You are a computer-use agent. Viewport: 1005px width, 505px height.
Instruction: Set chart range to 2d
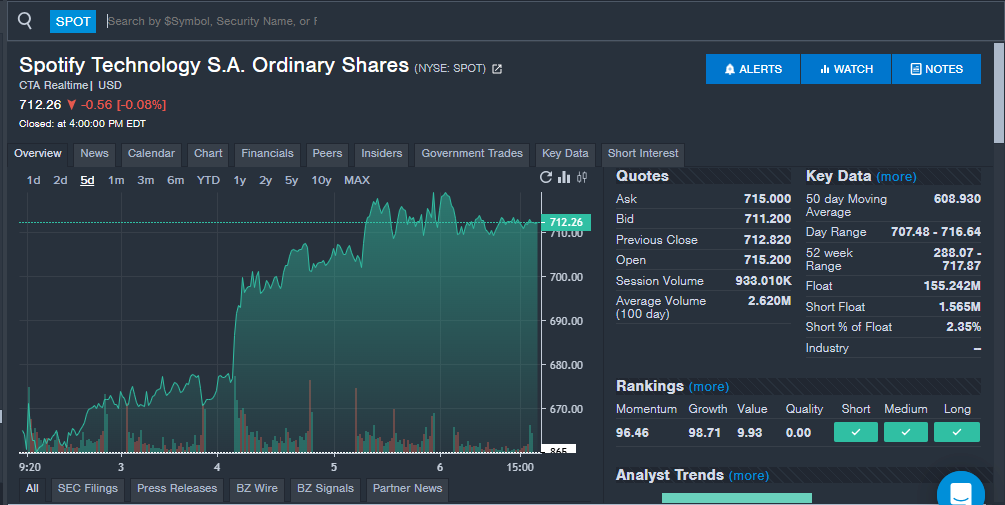click(60, 181)
